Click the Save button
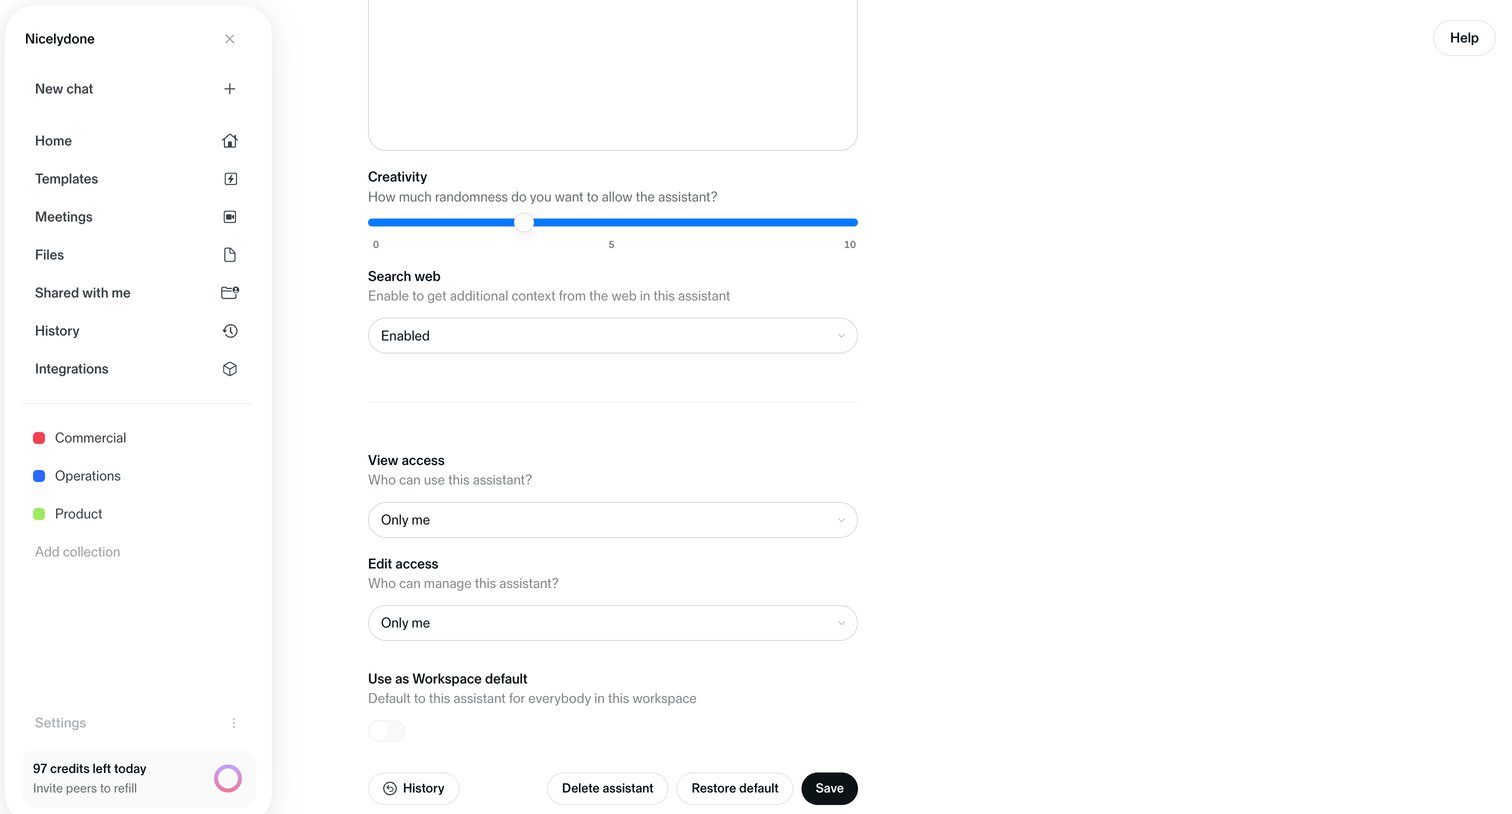 (830, 788)
